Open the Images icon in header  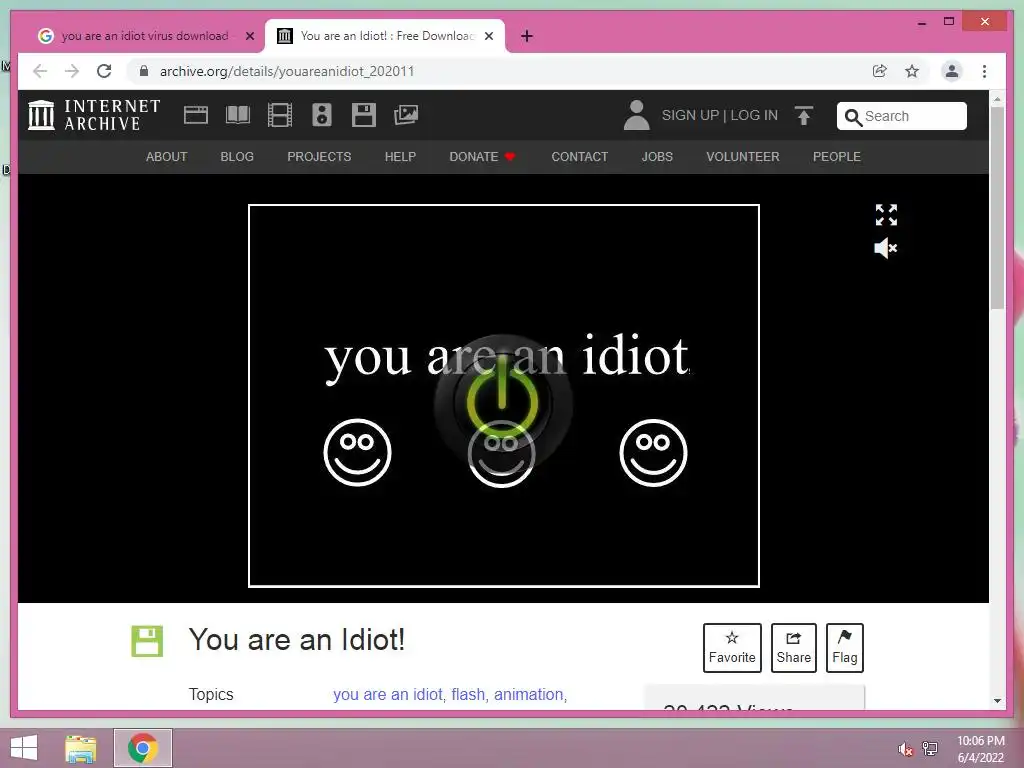click(x=406, y=115)
